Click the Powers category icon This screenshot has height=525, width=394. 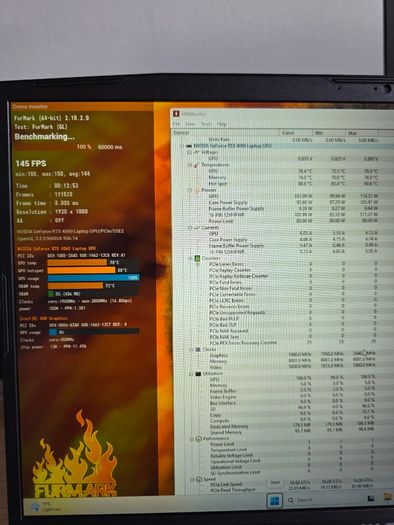click(197, 190)
